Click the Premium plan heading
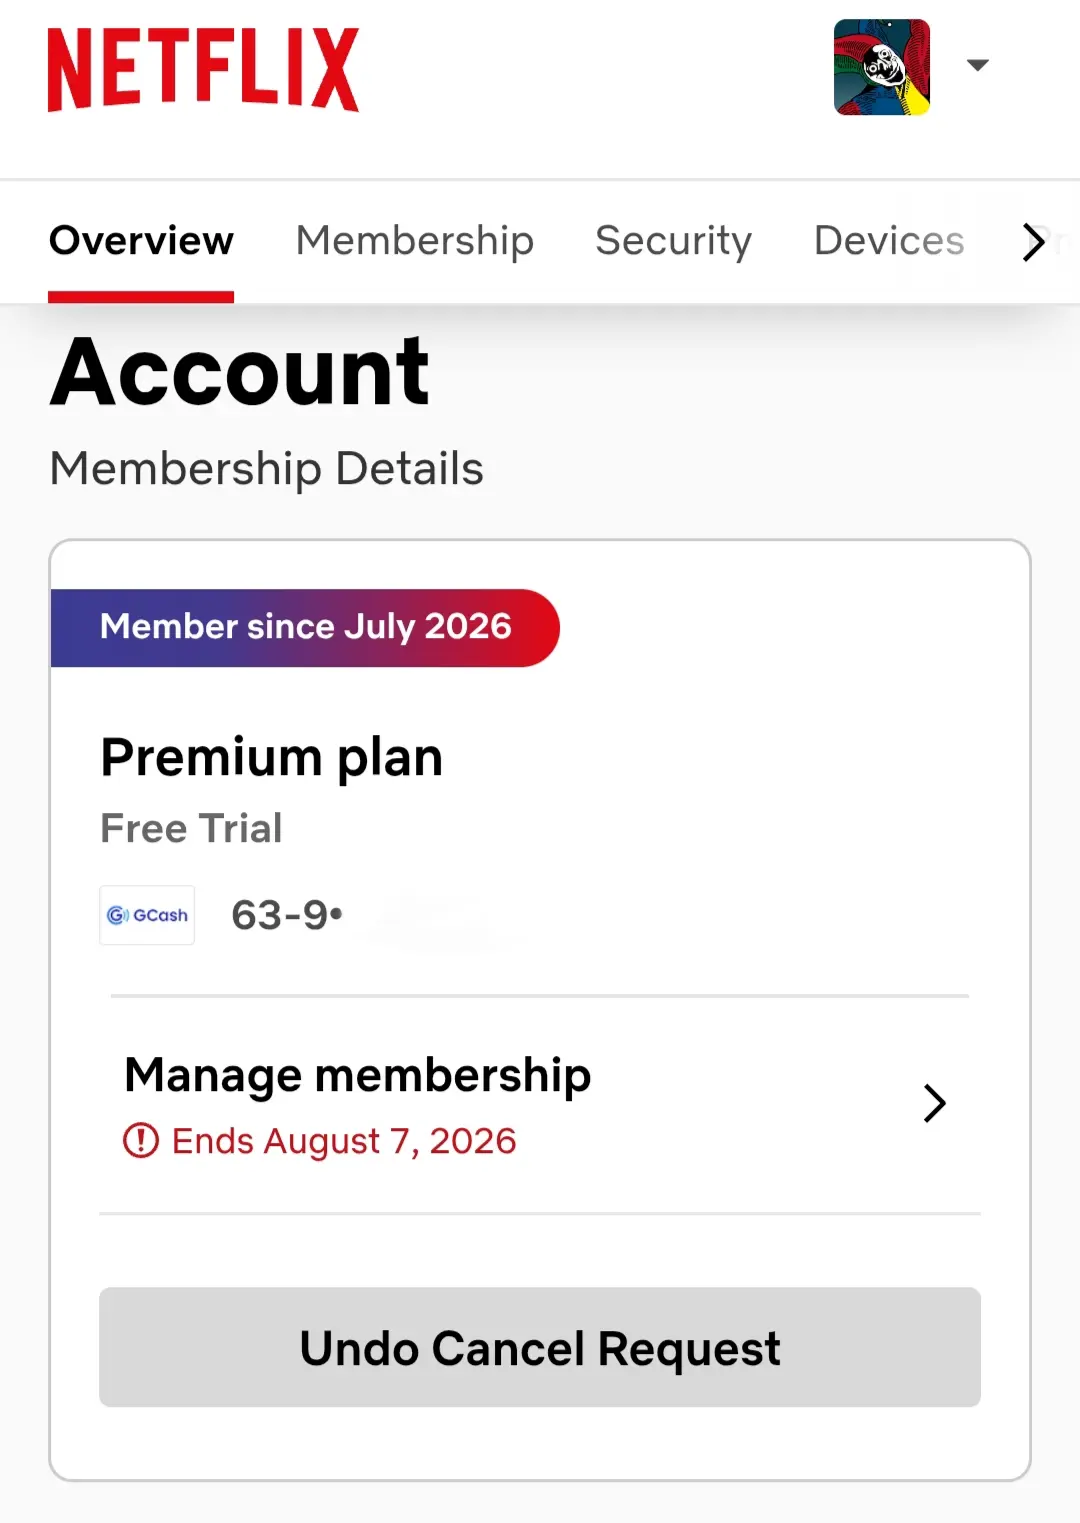This screenshot has height=1523, width=1080. click(x=272, y=757)
